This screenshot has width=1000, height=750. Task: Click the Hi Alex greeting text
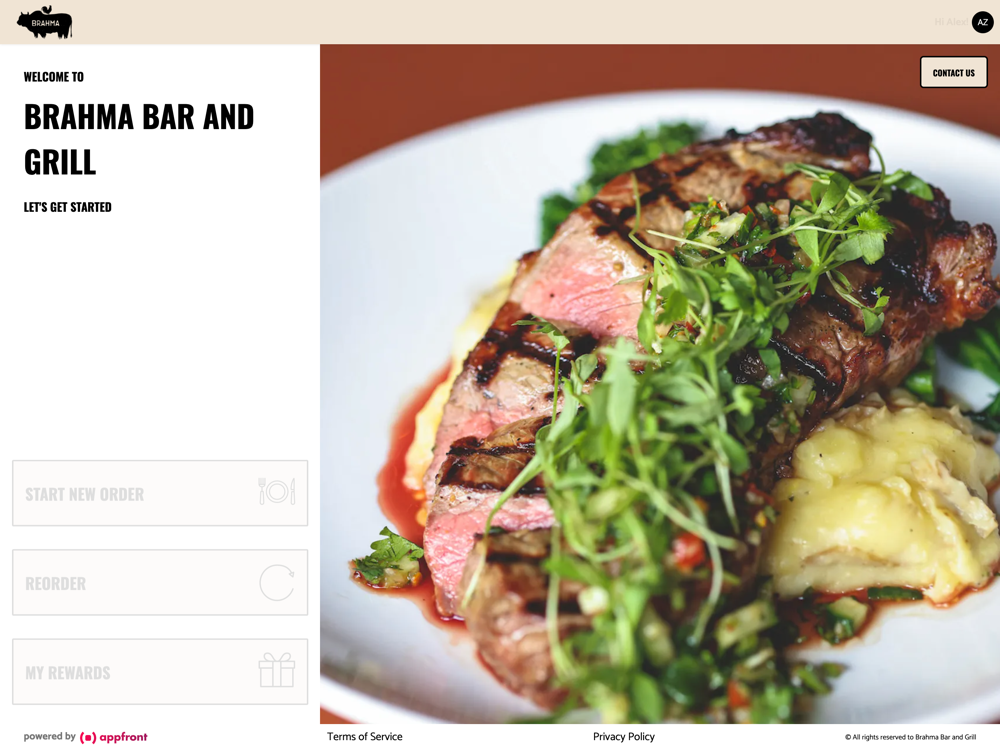(950, 22)
